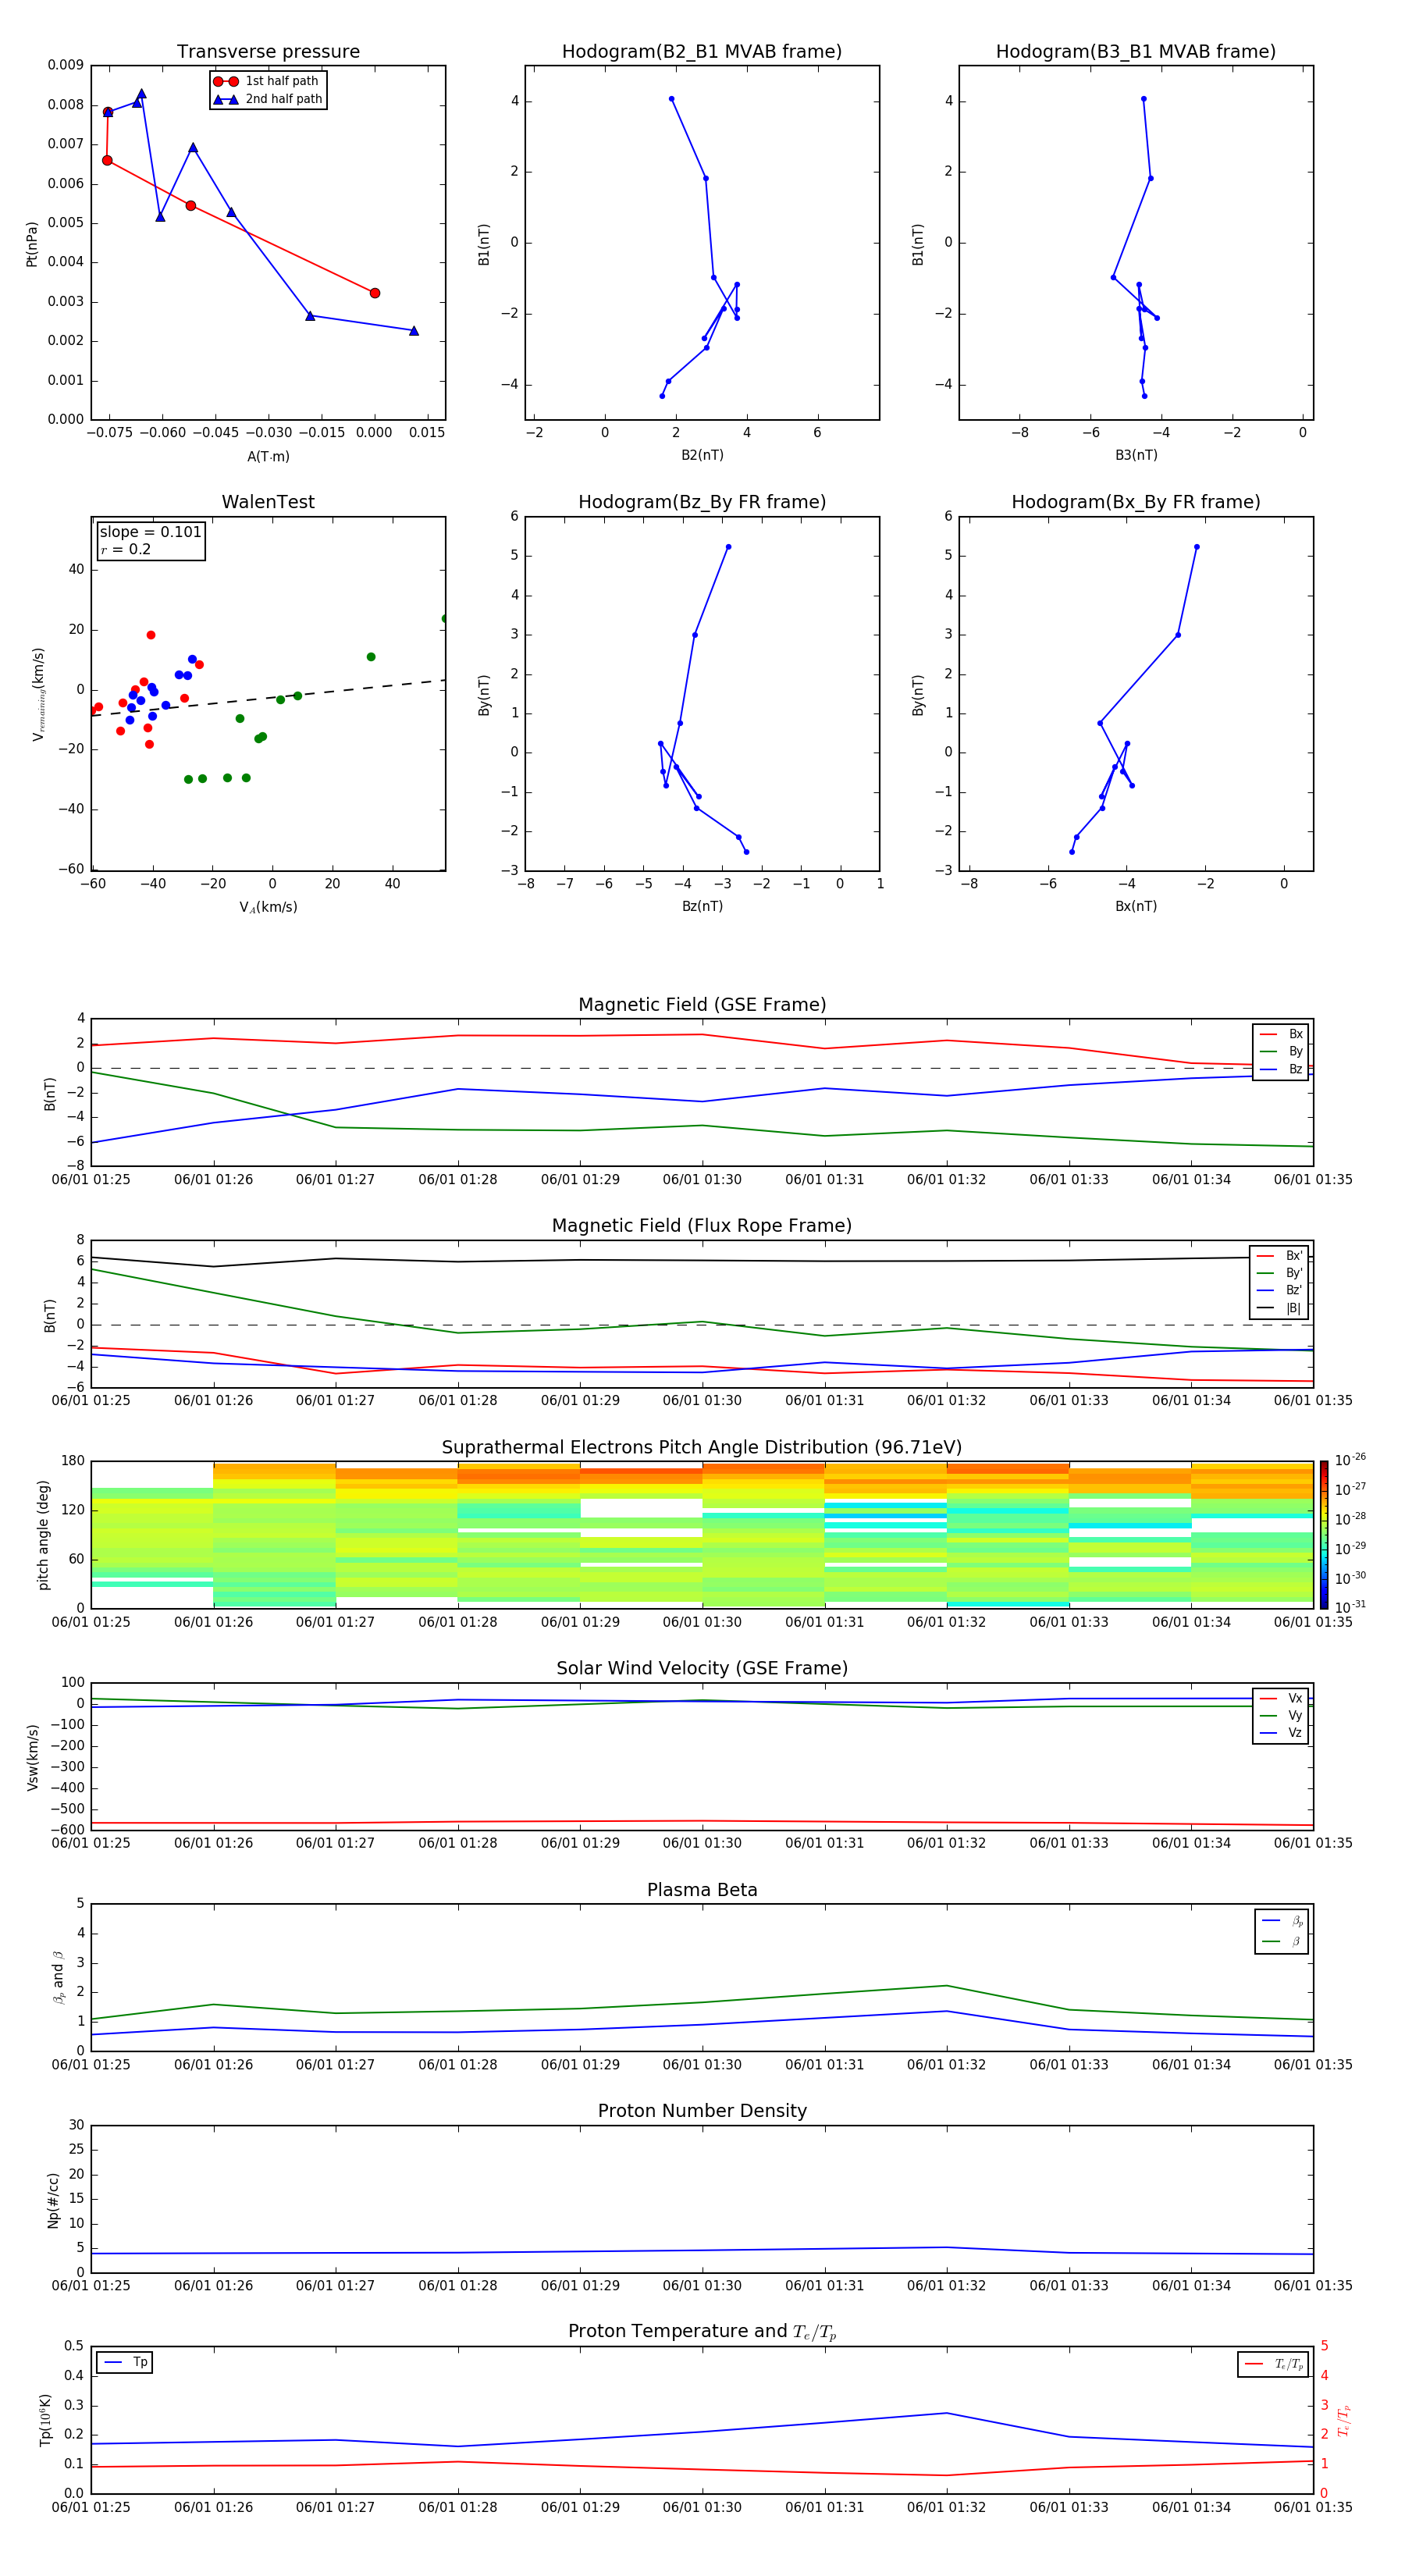Click the "V_A(km/s)" axis label under WalenTest
Viewport: 1405px width, 2576px height.
pos(268,907)
